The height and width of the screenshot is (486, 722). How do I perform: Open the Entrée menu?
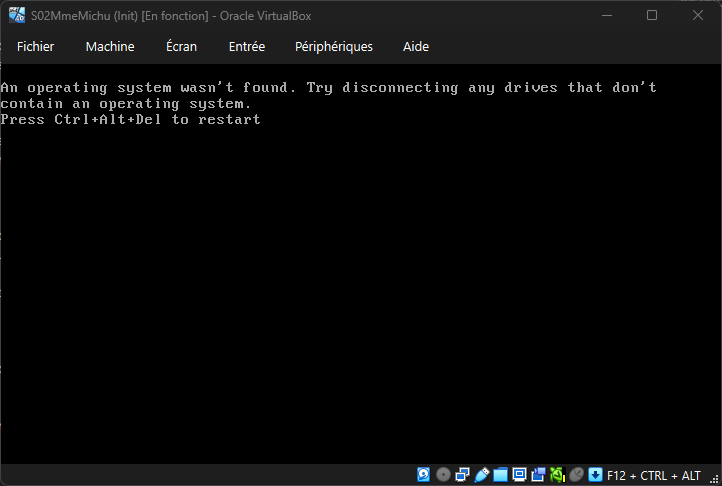tap(247, 47)
